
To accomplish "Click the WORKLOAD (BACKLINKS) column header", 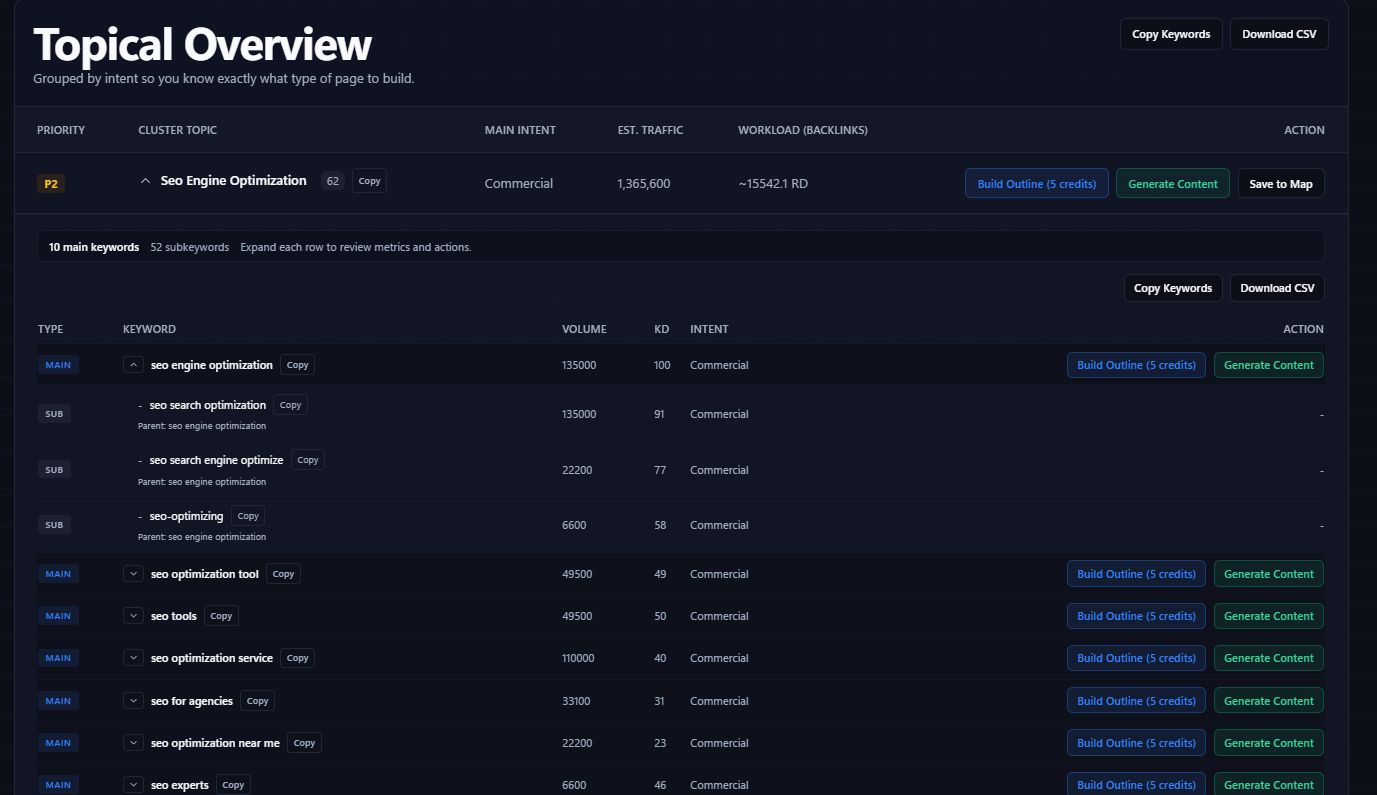I will (x=803, y=130).
